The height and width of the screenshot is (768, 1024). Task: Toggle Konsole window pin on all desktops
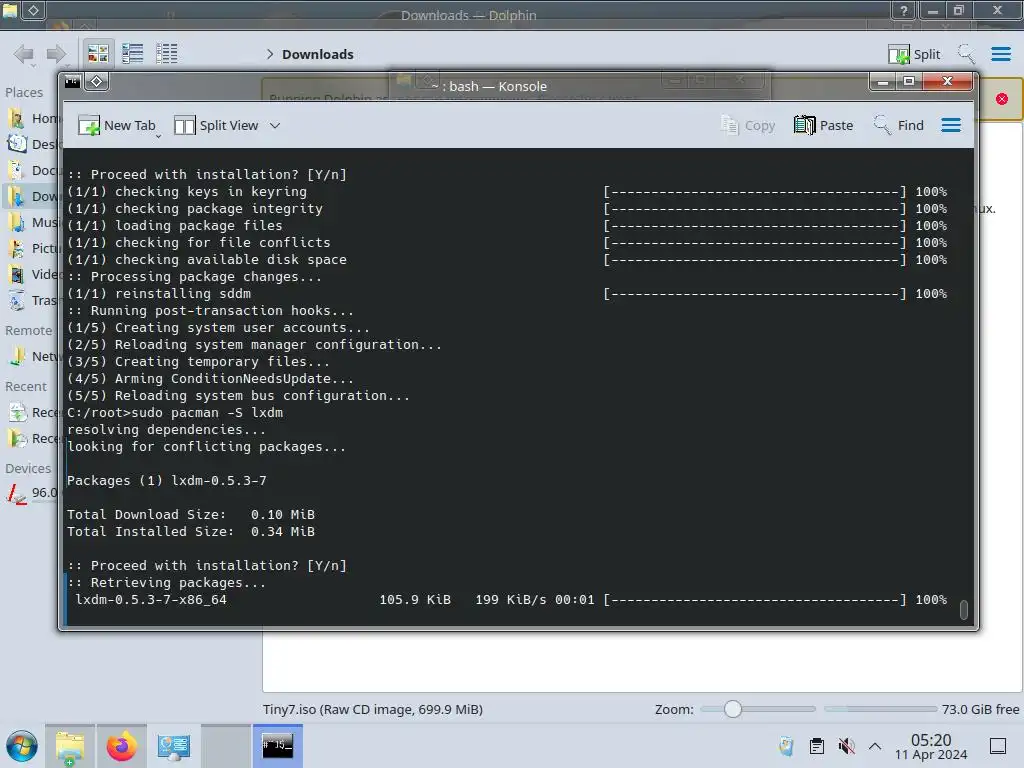(x=96, y=82)
